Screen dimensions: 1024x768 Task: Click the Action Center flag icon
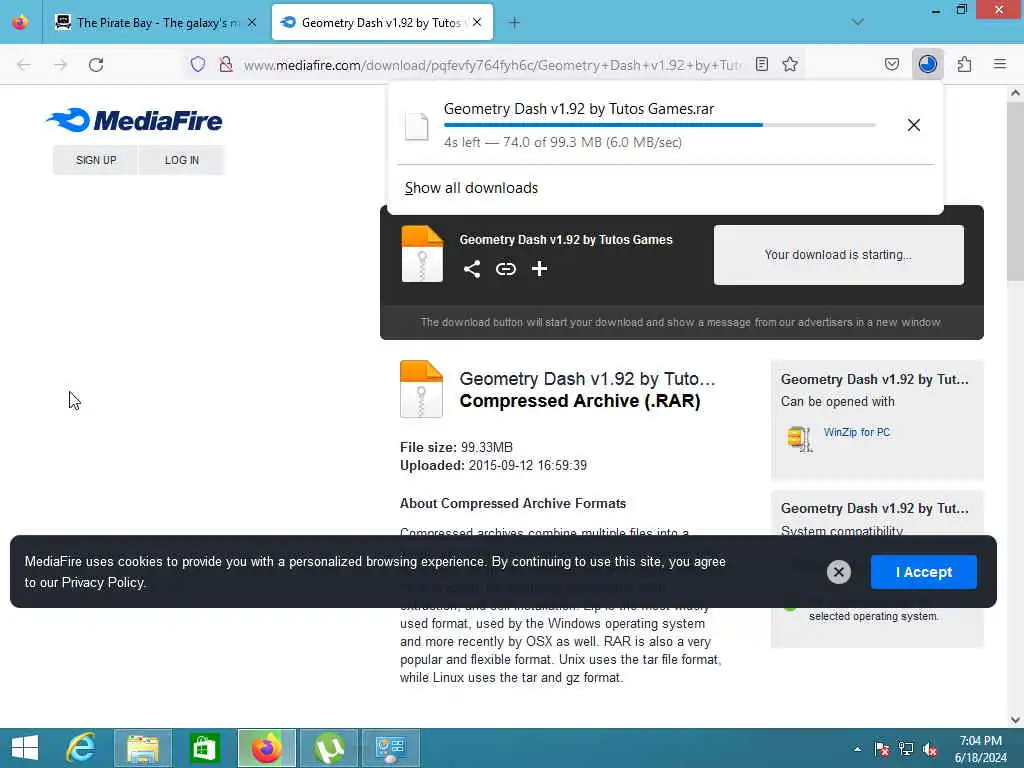coord(882,749)
